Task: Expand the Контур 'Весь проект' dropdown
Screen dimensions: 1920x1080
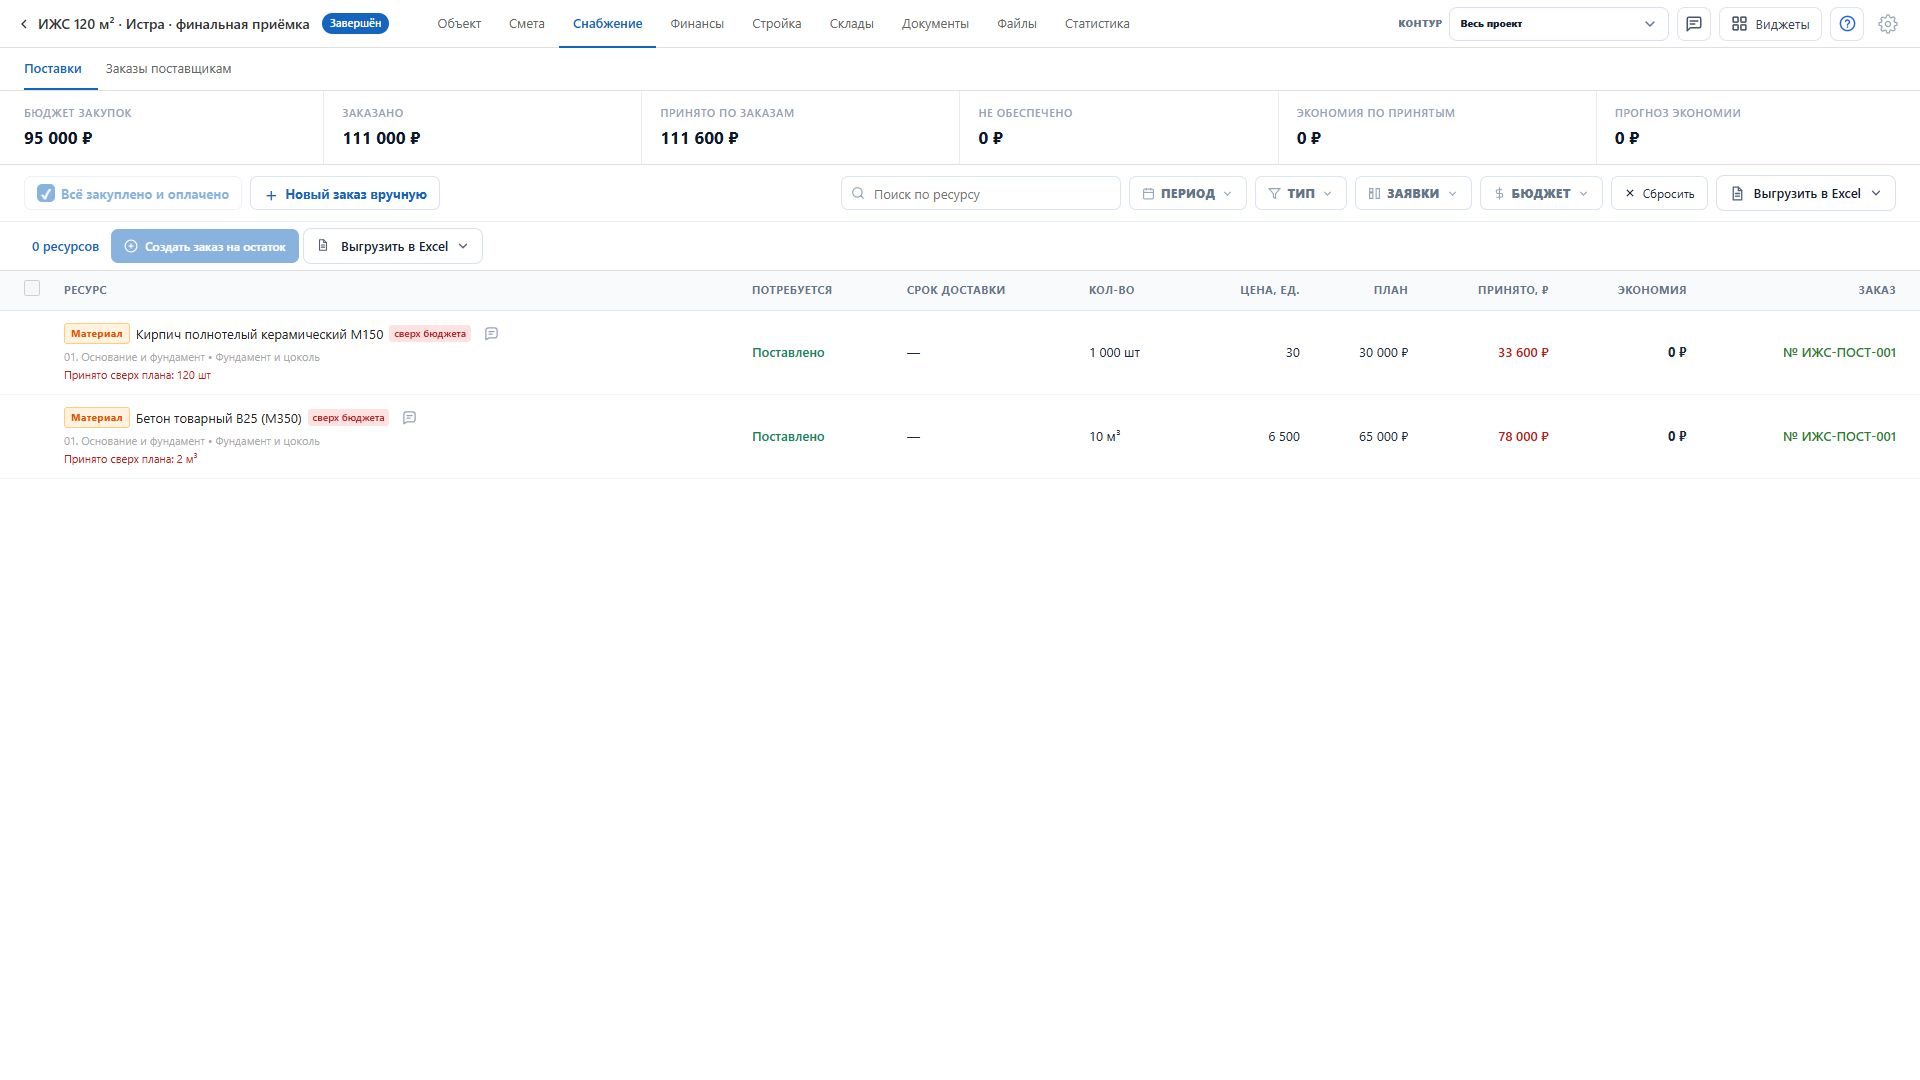Action: 1558,24
